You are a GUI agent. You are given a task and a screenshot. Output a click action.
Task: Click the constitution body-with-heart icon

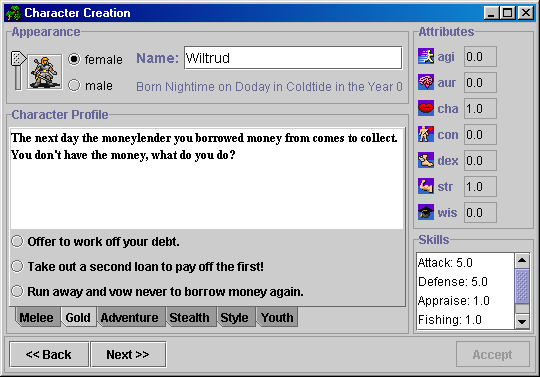tap(426, 134)
